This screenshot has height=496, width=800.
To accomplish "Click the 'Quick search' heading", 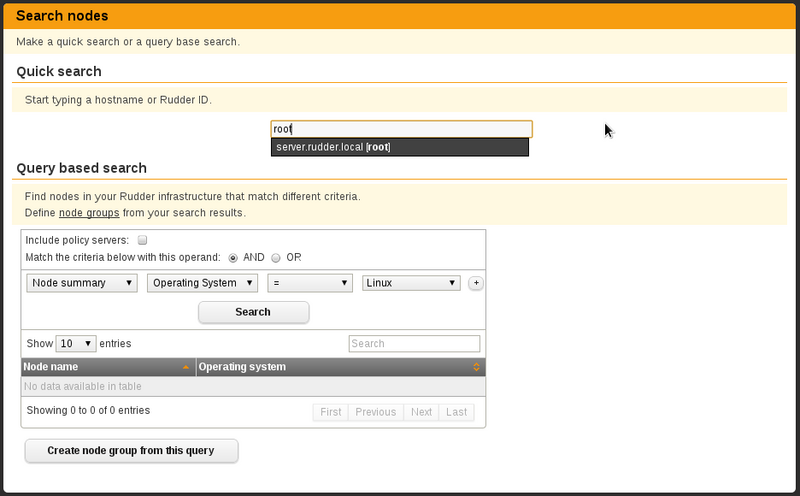I will point(59,71).
